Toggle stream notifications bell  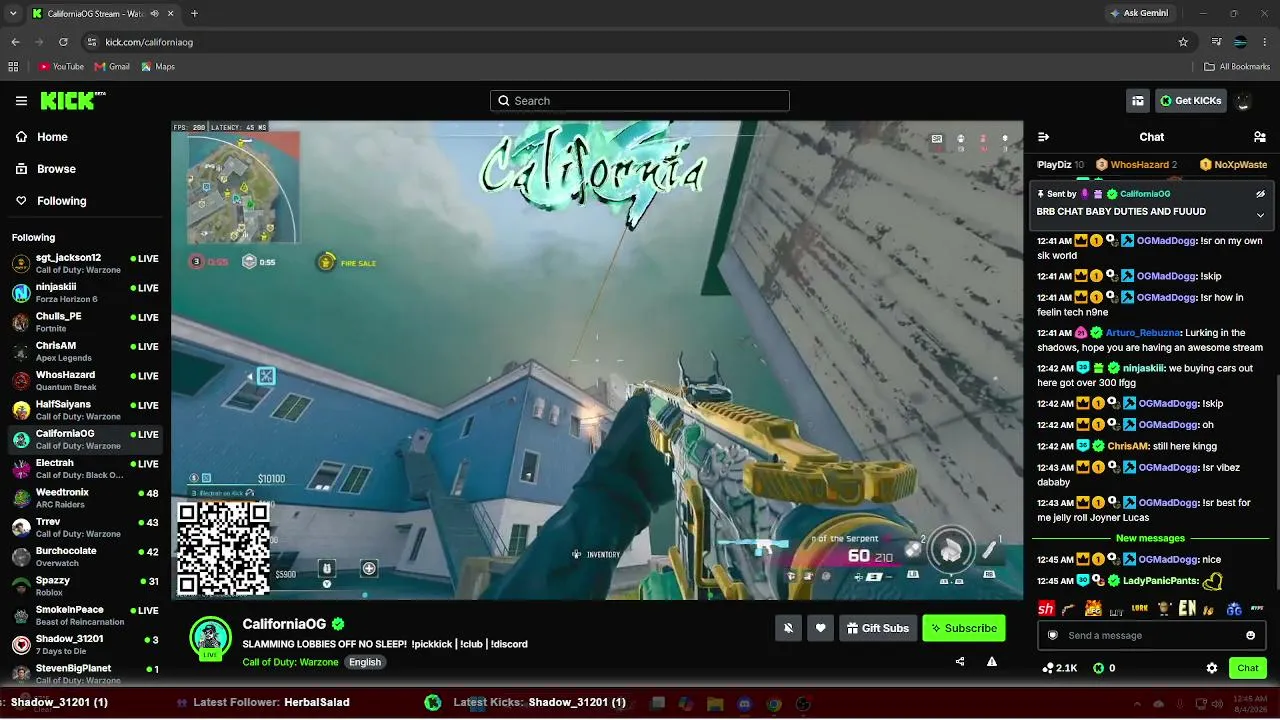pos(789,628)
